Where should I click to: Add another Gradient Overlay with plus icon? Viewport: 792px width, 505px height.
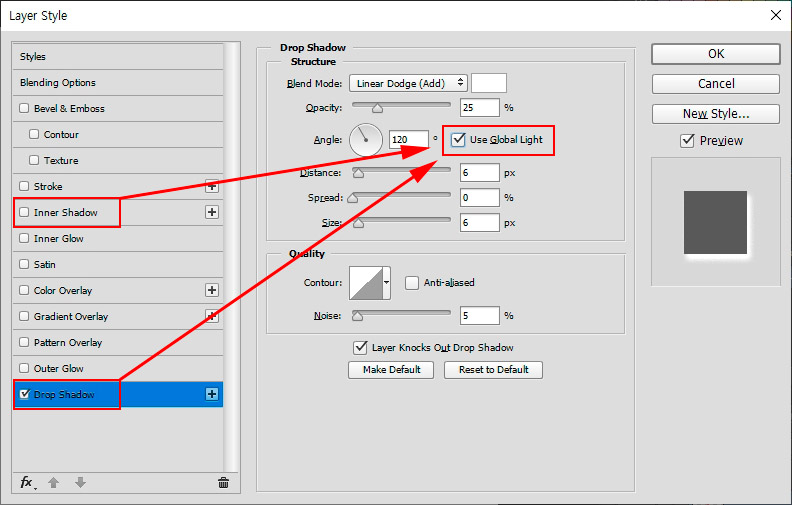coord(212,316)
